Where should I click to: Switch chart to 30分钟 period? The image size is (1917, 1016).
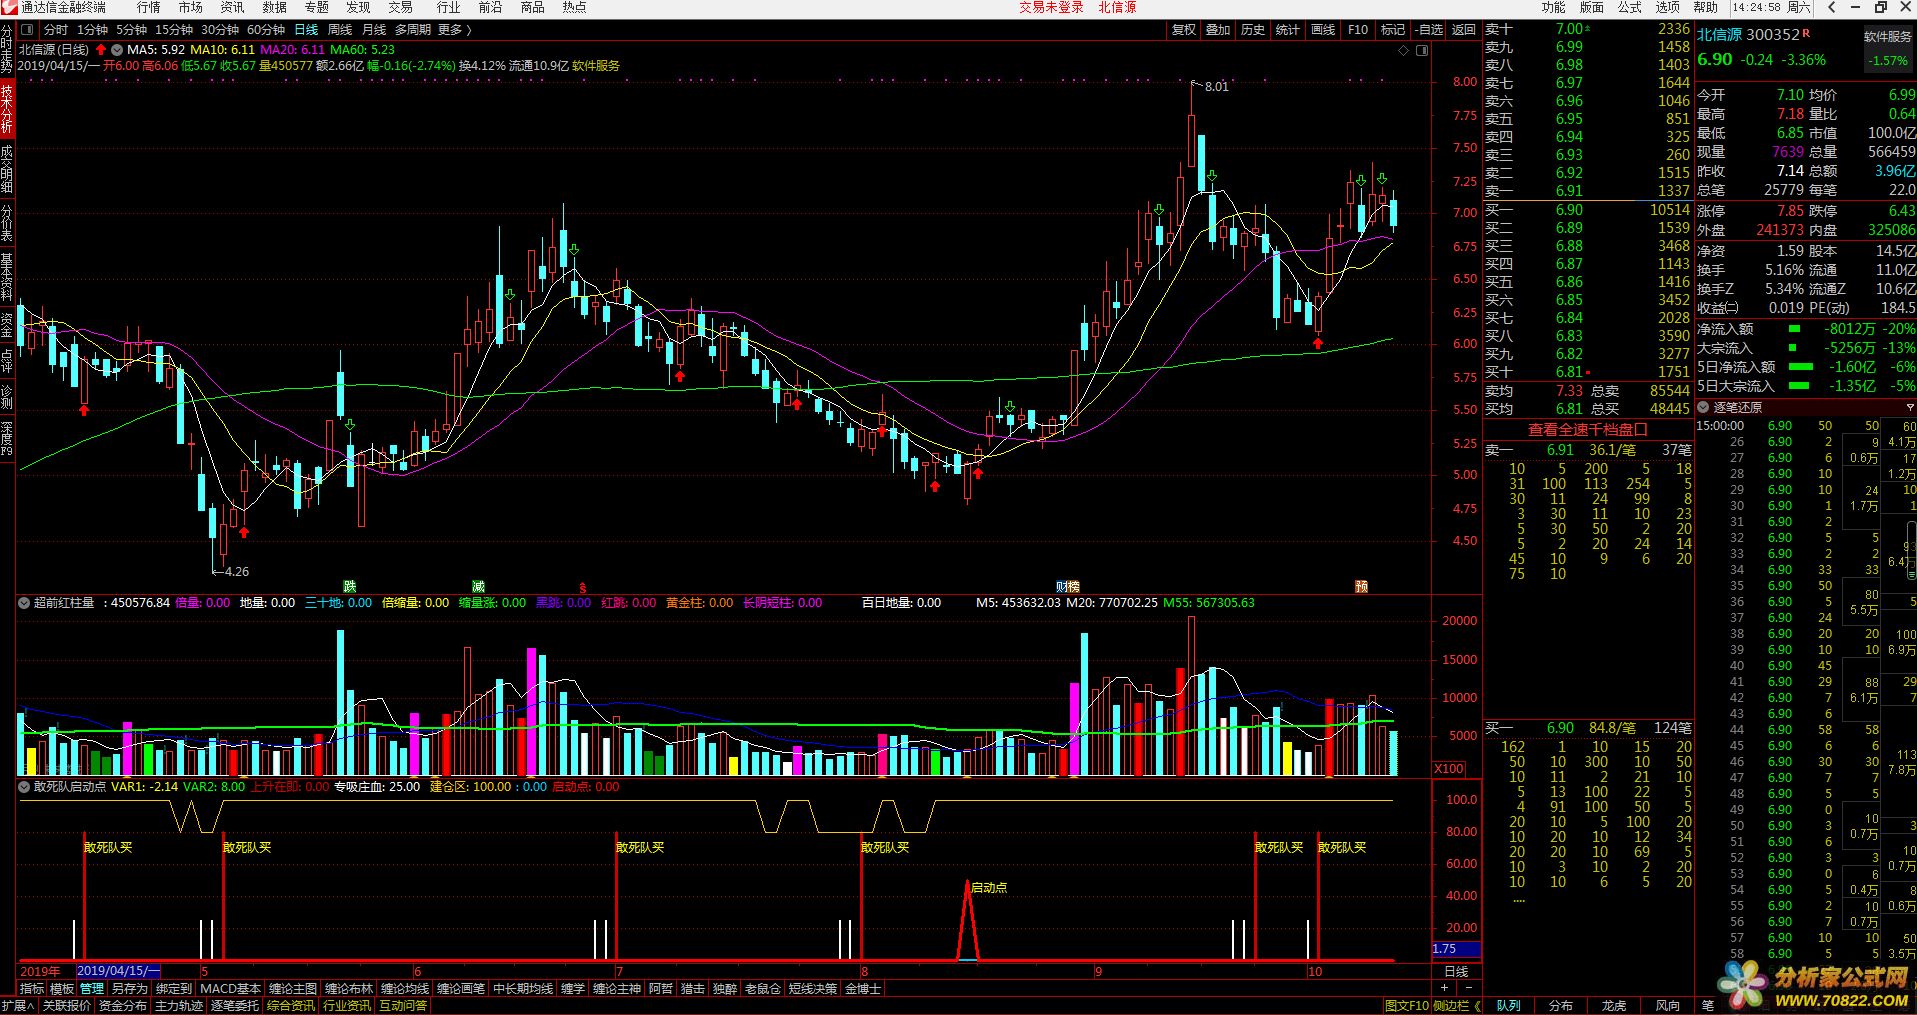point(220,30)
